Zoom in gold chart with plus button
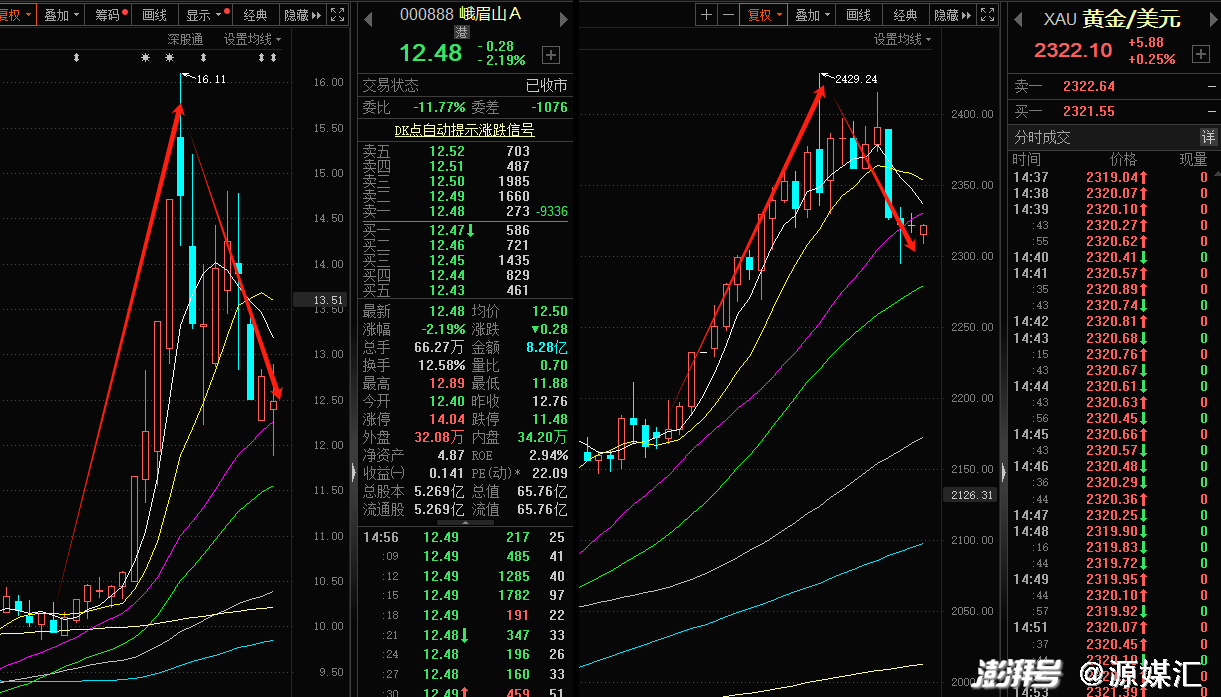Viewport: 1221px width, 697px height. (x=707, y=15)
